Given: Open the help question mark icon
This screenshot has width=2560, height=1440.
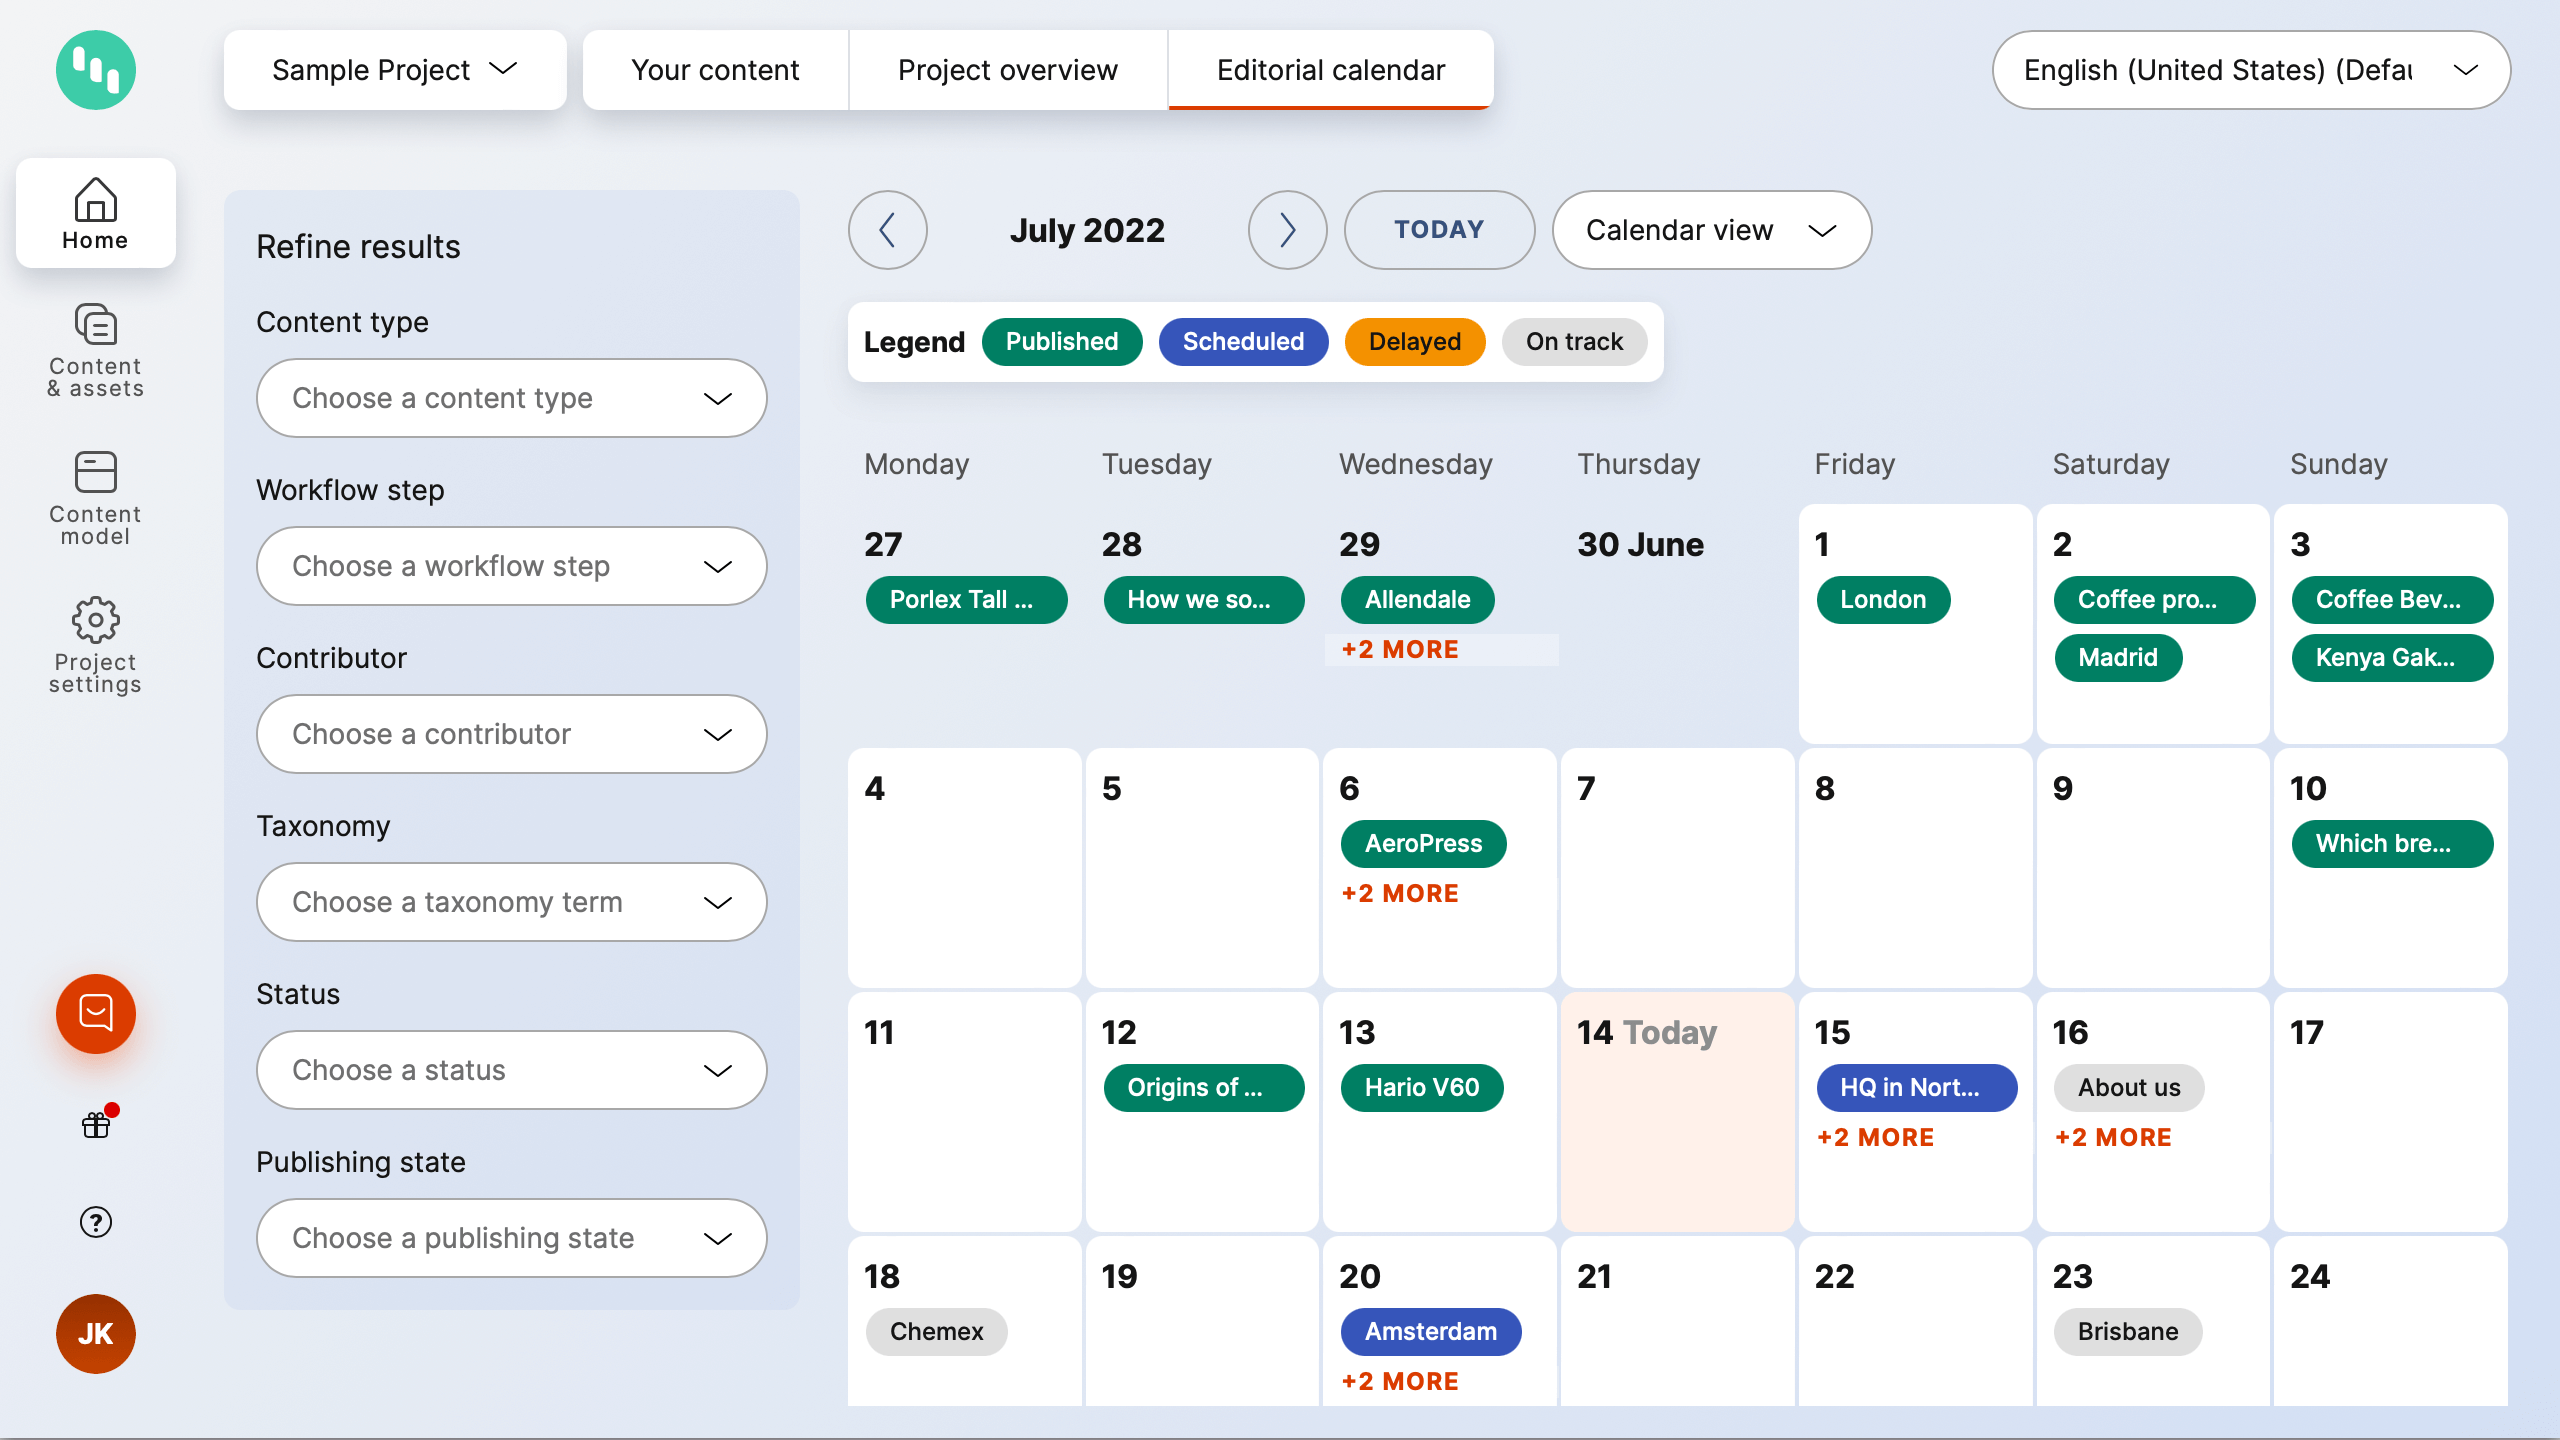Looking at the screenshot, I should (96, 1221).
